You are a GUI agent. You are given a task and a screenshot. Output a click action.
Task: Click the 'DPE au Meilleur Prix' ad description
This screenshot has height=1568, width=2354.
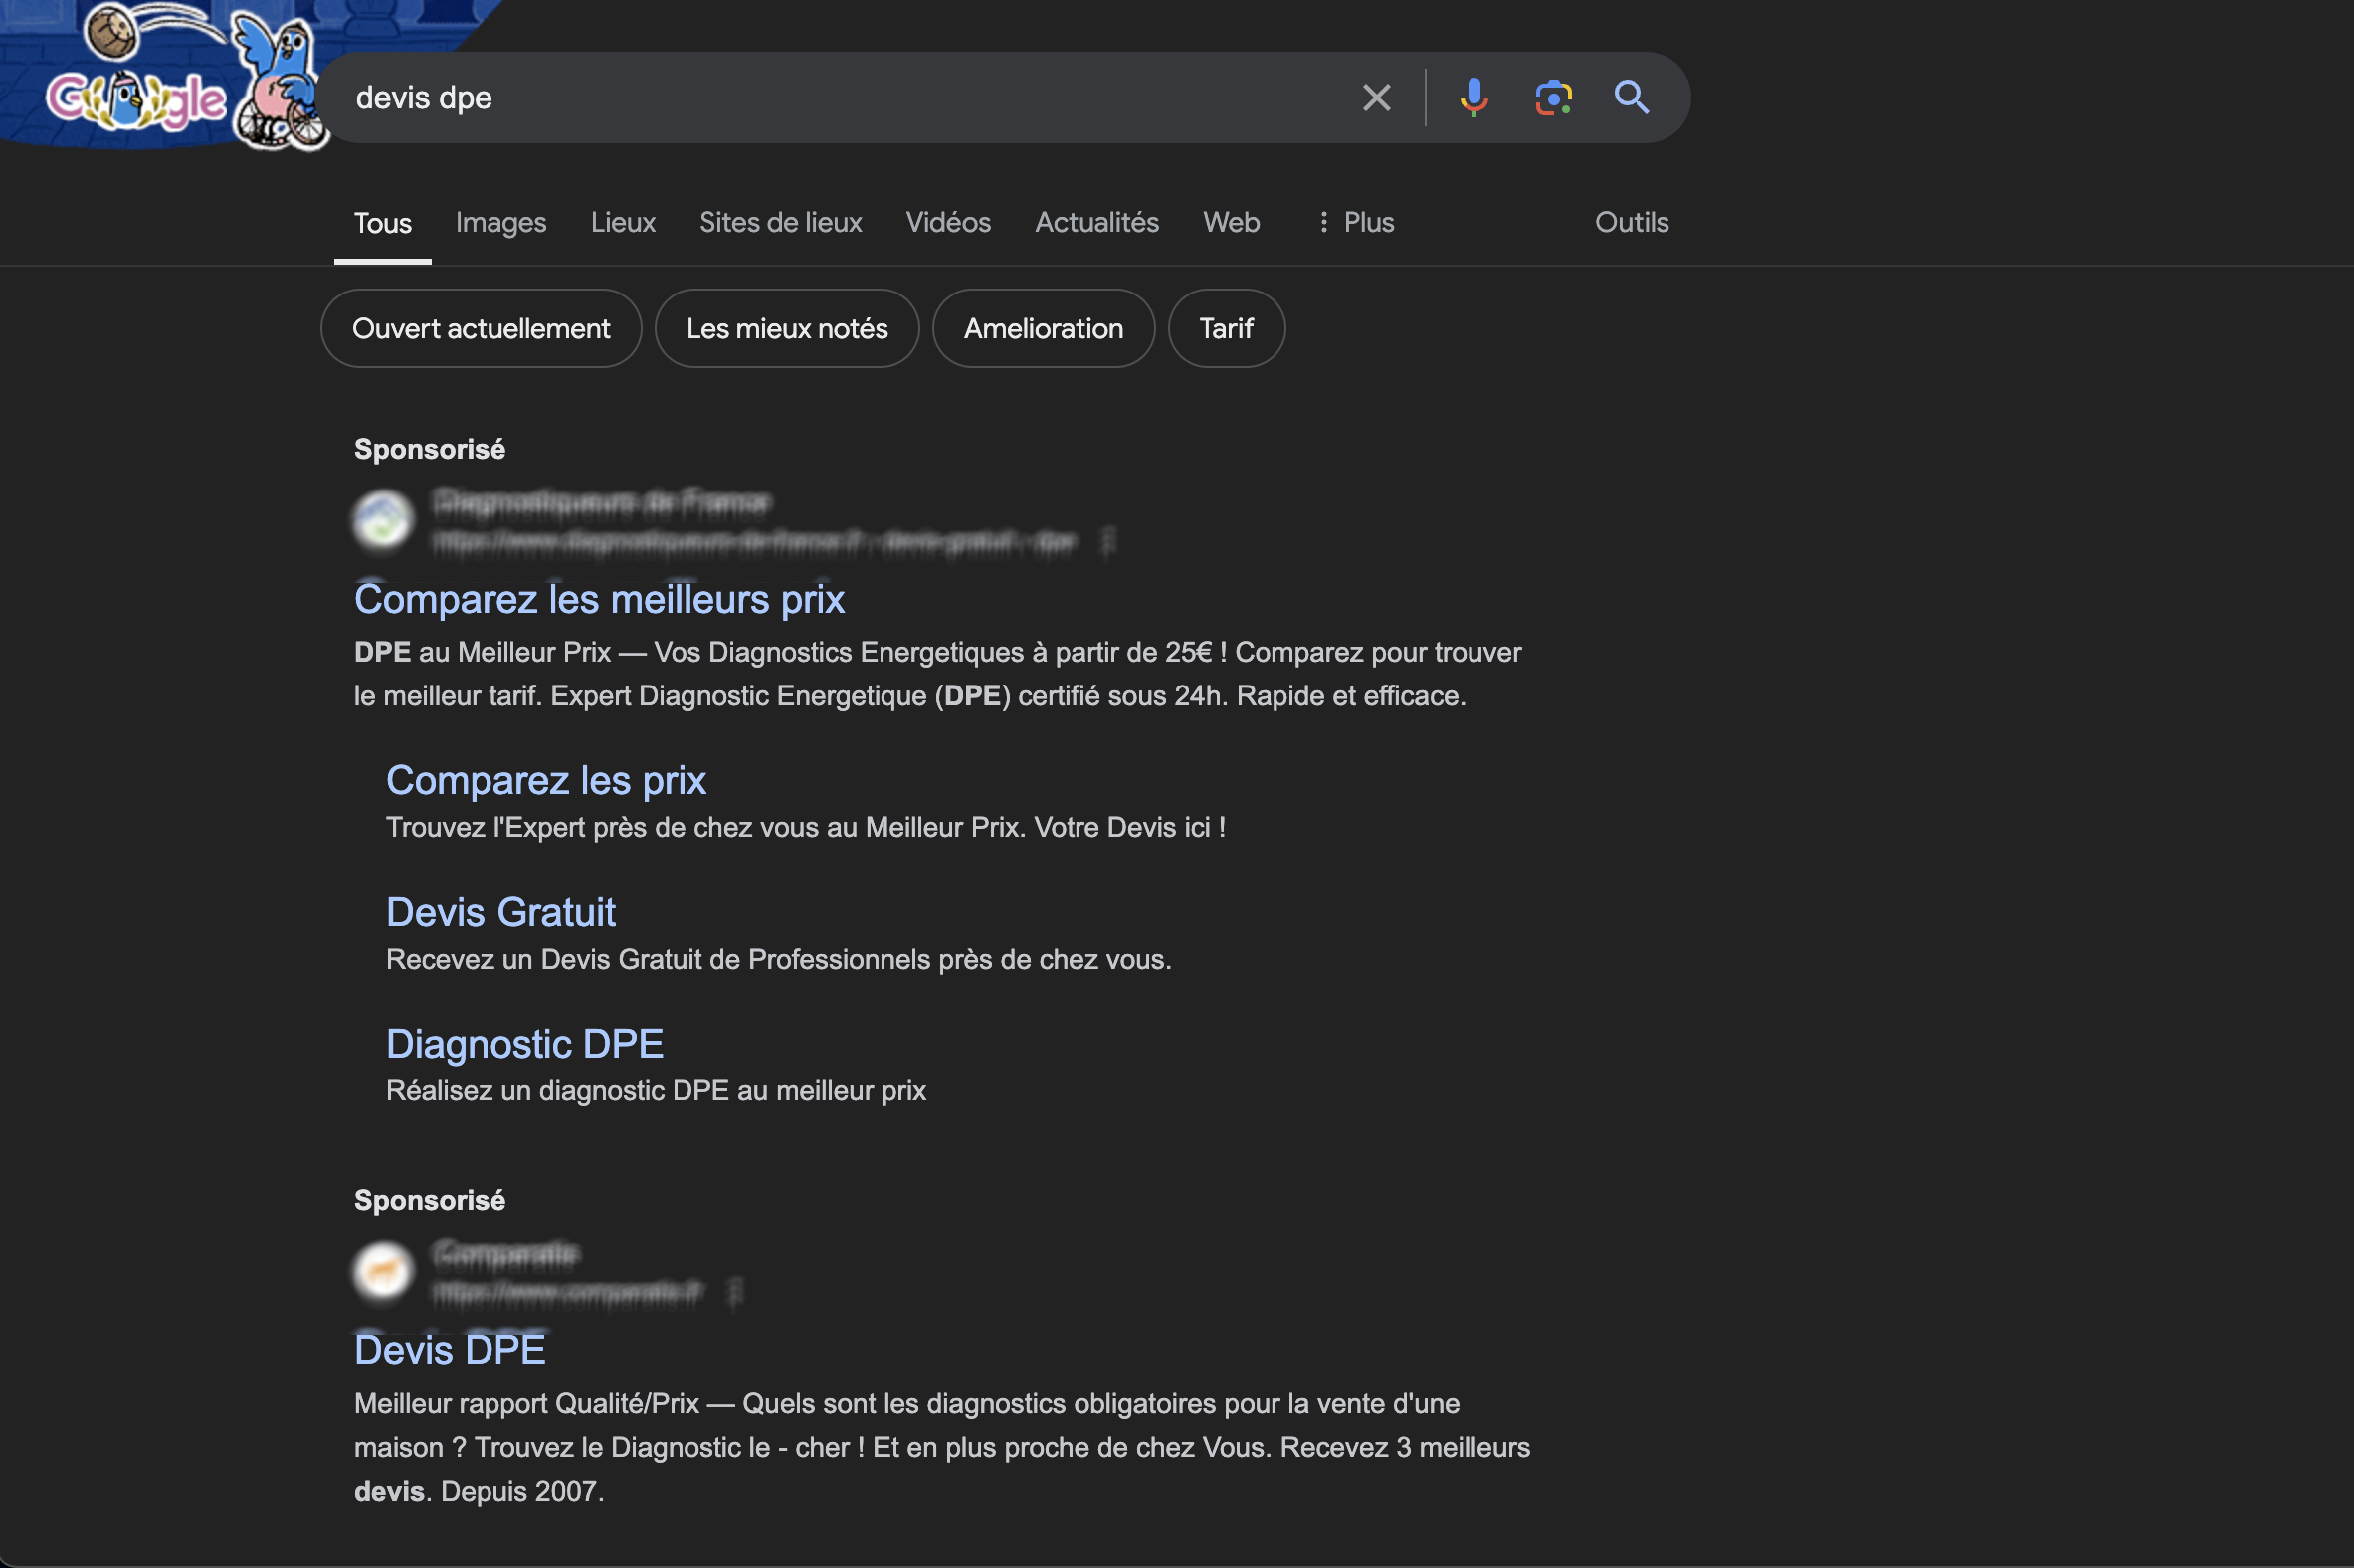point(938,674)
